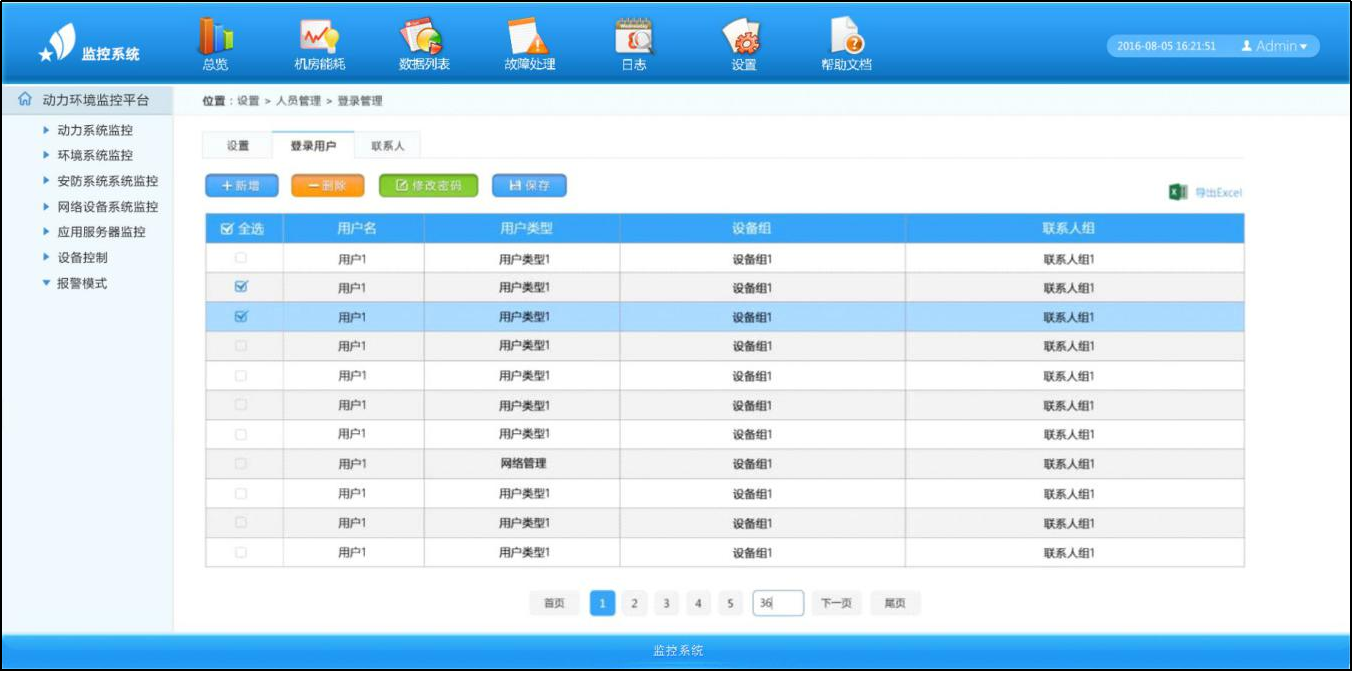Click the page number input field
1354x673 pixels.
[x=777, y=603]
